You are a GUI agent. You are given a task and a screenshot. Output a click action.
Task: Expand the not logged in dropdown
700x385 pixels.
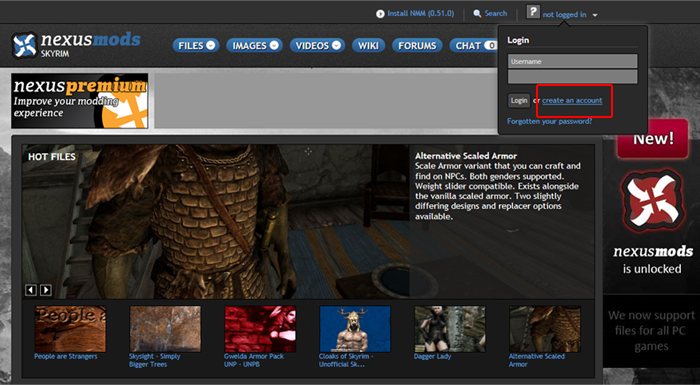tap(595, 15)
